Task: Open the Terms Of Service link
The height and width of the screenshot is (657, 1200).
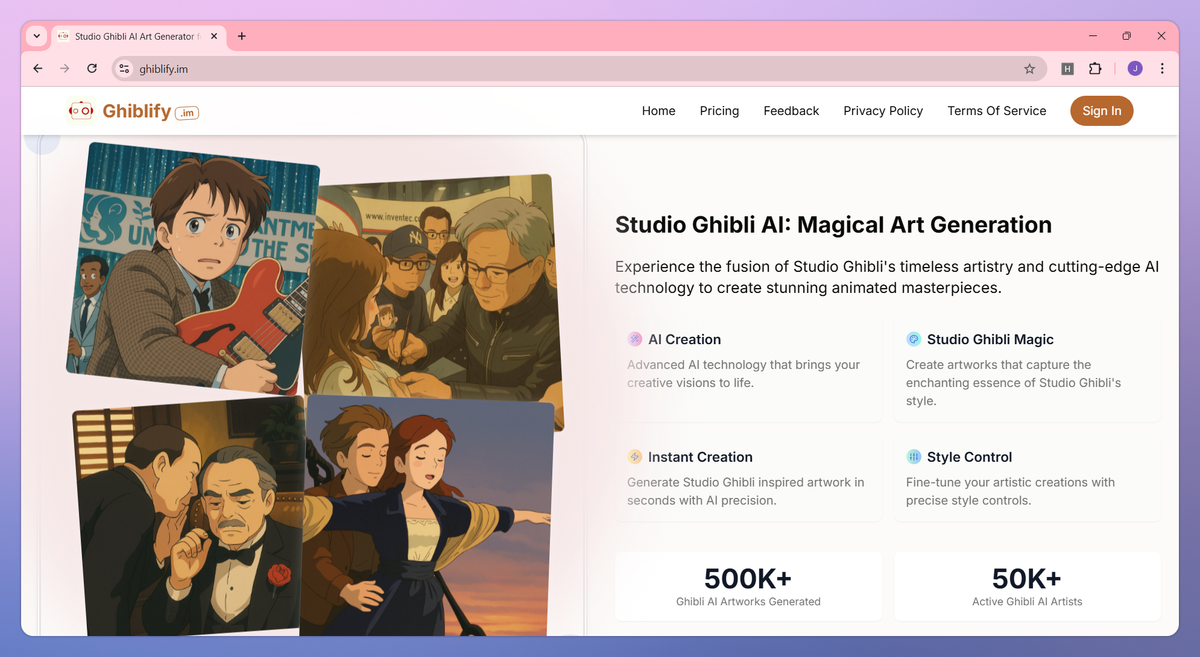Action: coord(997,111)
